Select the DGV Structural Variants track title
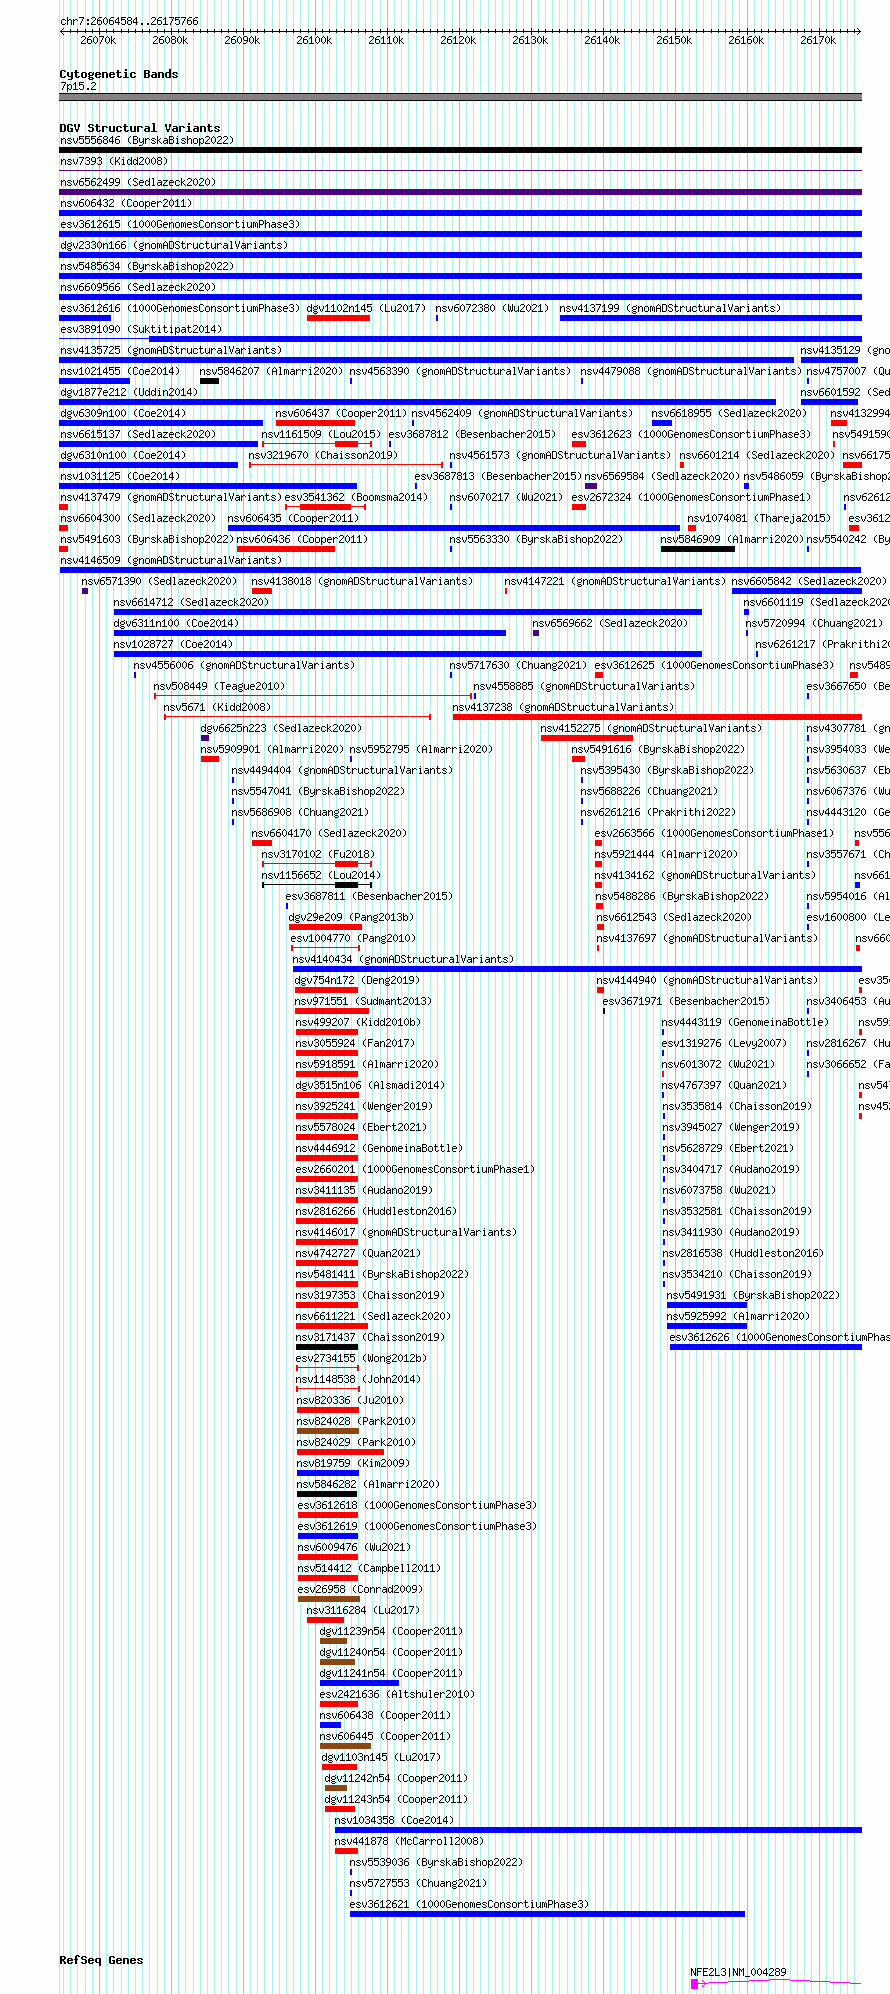The height and width of the screenshot is (1994, 890). pyautogui.click(x=140, y=128)
